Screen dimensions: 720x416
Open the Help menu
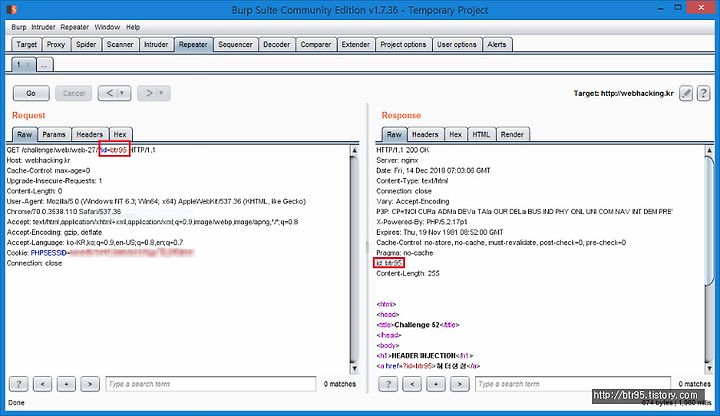tap(133, 27)
